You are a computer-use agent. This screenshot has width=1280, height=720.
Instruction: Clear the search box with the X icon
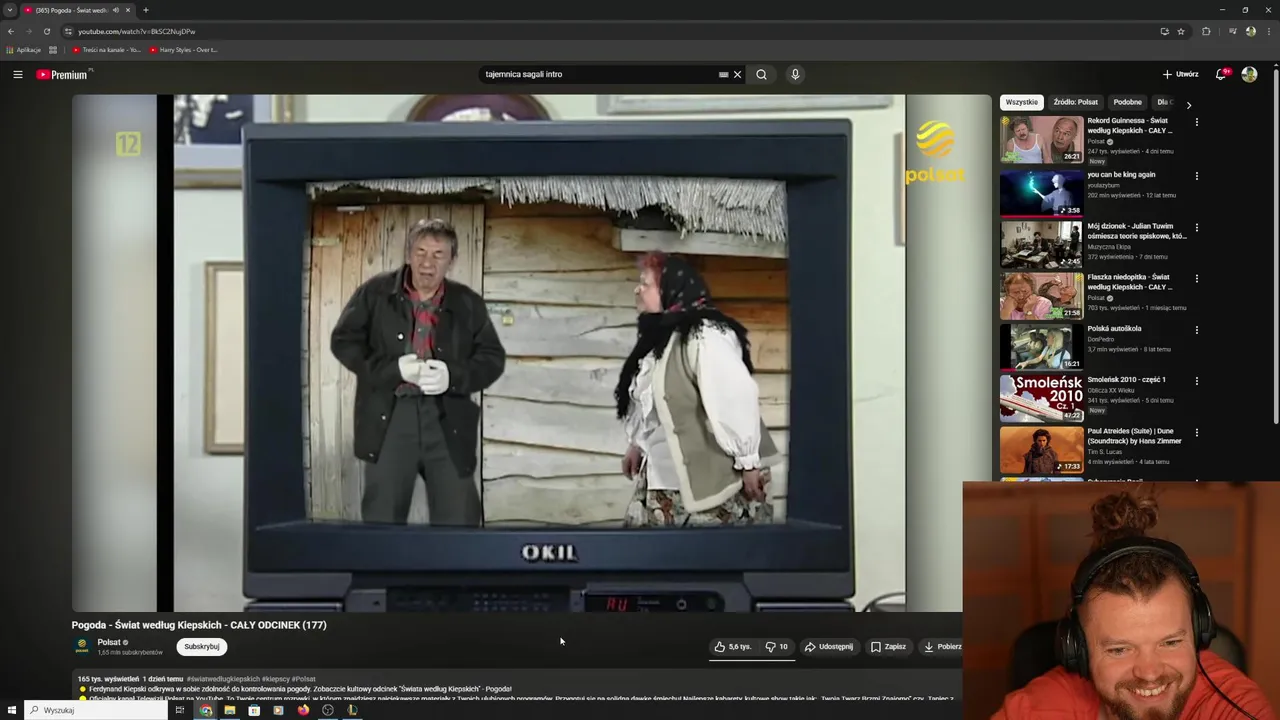(738, 74)
